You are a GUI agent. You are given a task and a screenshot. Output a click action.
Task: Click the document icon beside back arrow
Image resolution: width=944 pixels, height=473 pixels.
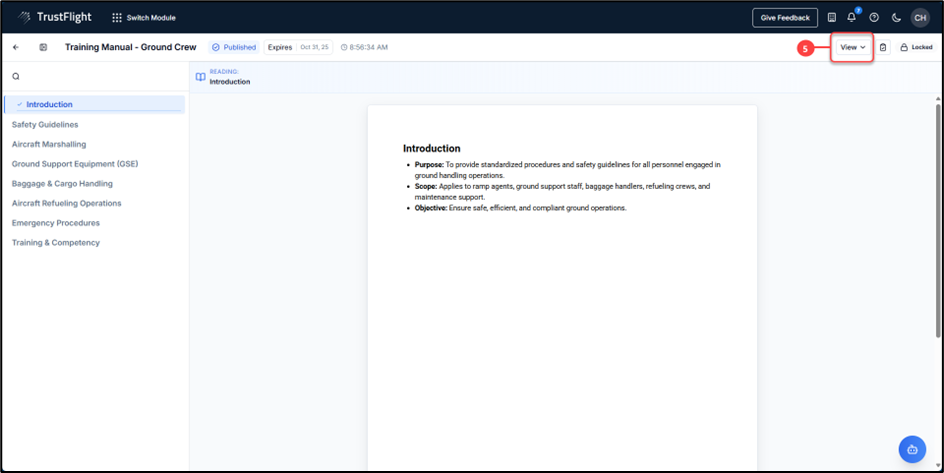coord(43,47)
